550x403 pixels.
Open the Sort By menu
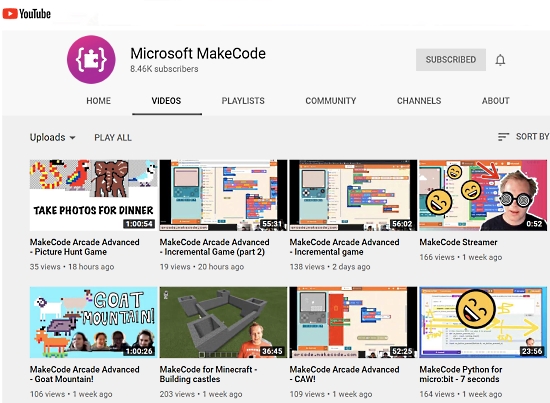(523, 136)
